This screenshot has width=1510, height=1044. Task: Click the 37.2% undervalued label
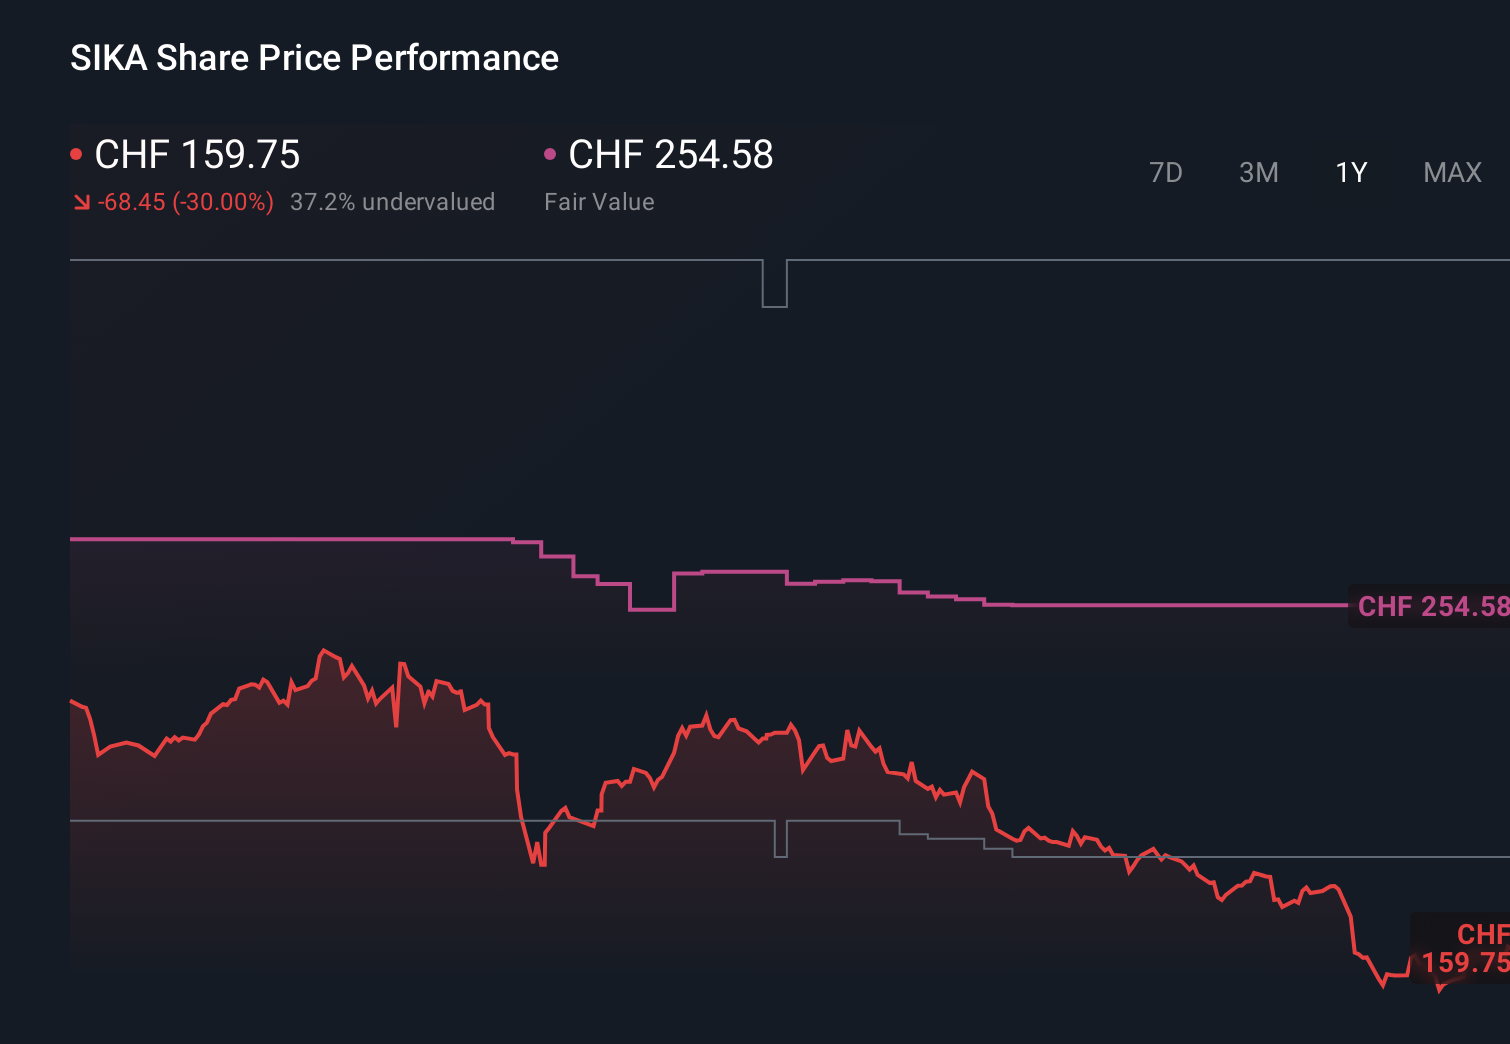[x=392, y=201]
